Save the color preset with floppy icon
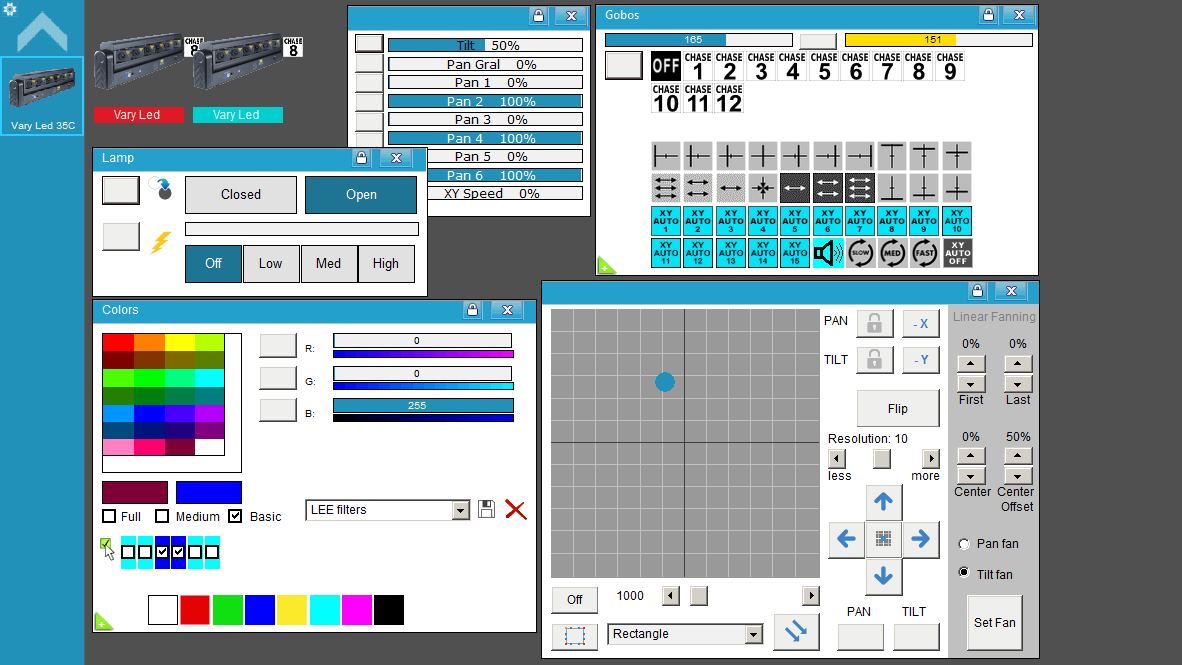1182x665 pixels. (486, 509)
